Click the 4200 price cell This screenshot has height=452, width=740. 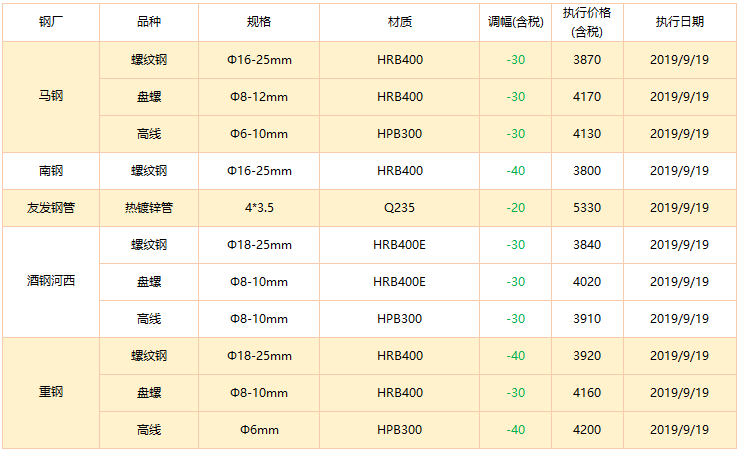[587, 430]
